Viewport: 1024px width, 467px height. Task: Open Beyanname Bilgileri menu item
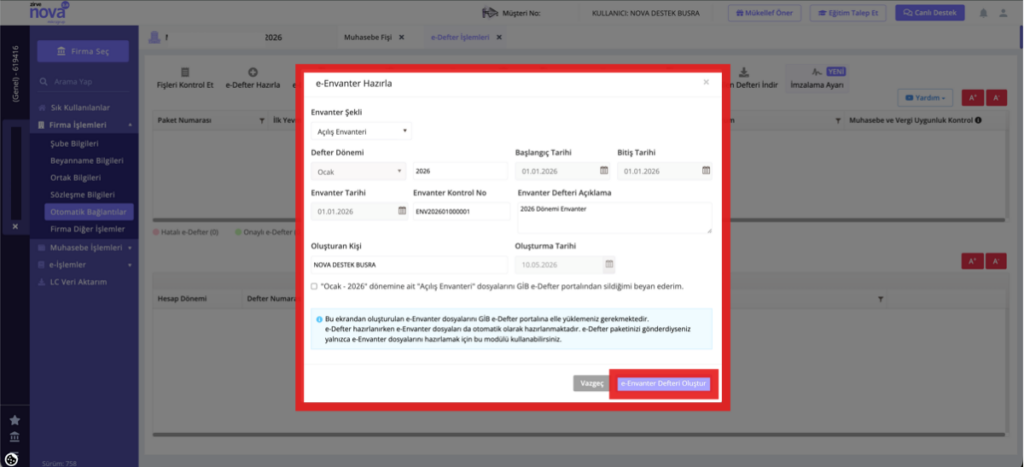click(87, 160)
